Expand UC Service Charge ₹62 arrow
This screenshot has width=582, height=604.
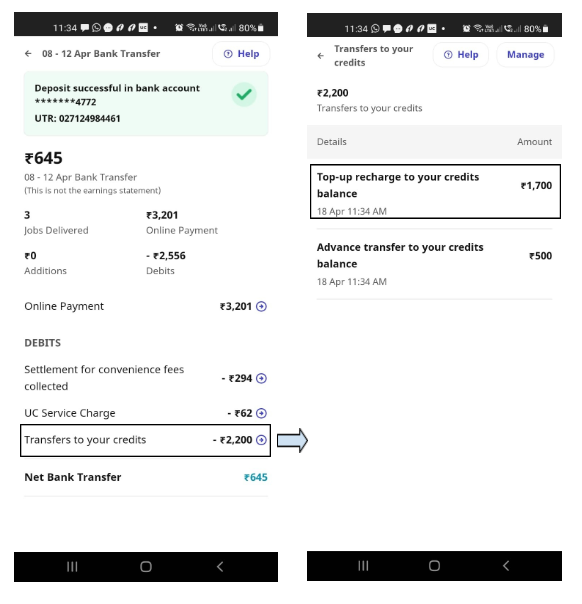[x=261, y=413]
